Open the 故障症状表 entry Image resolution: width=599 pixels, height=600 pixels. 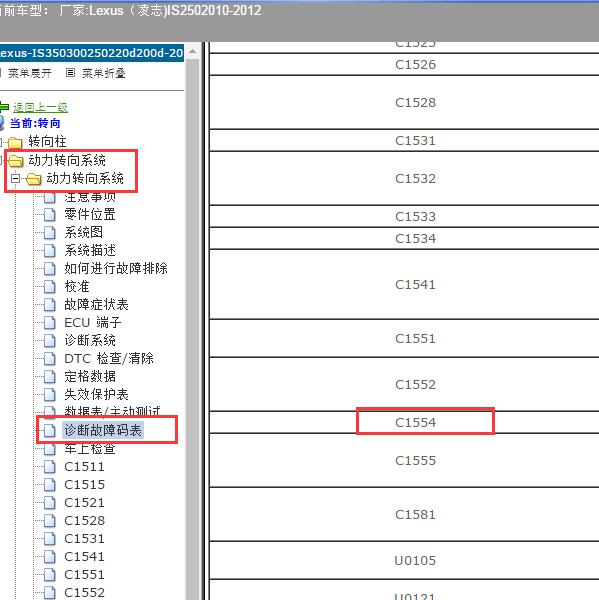pyautogui.click(x=96, y=305)
